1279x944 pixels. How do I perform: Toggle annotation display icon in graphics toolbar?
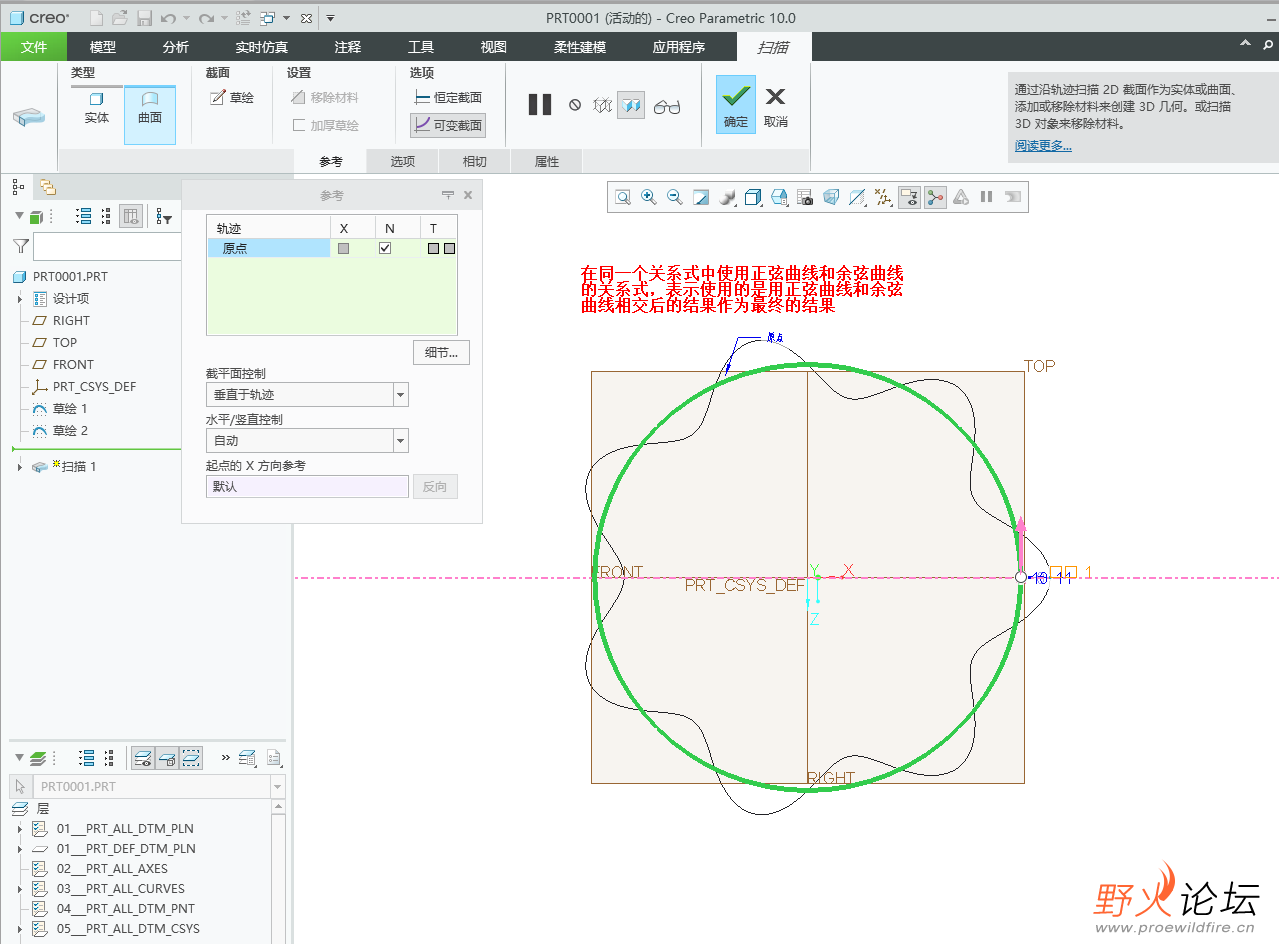909,197
